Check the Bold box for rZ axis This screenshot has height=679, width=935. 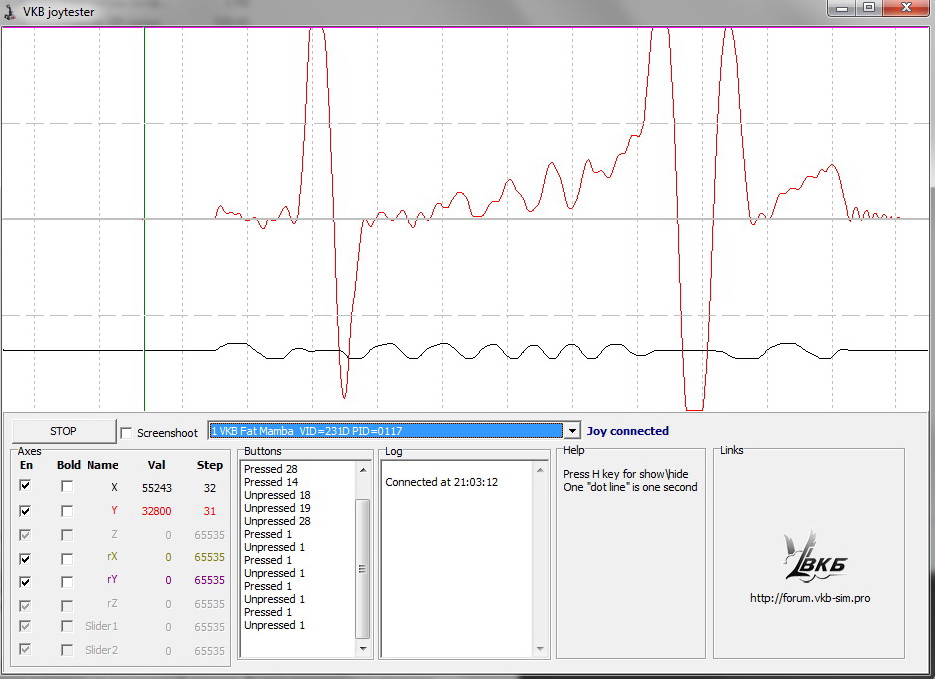coord(67,605)
